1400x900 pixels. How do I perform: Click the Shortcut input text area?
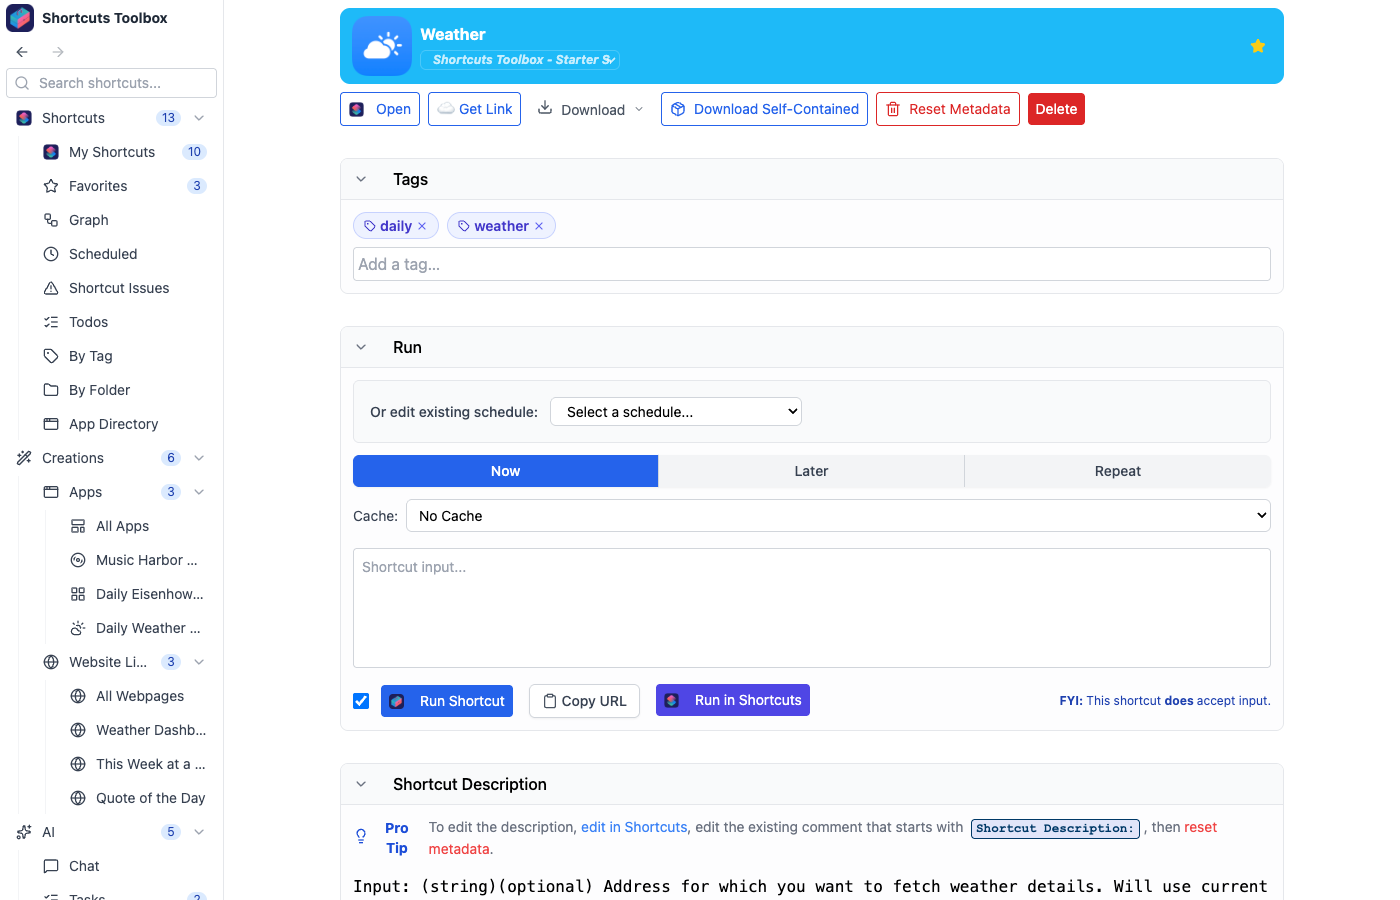[x=812, y=608]
